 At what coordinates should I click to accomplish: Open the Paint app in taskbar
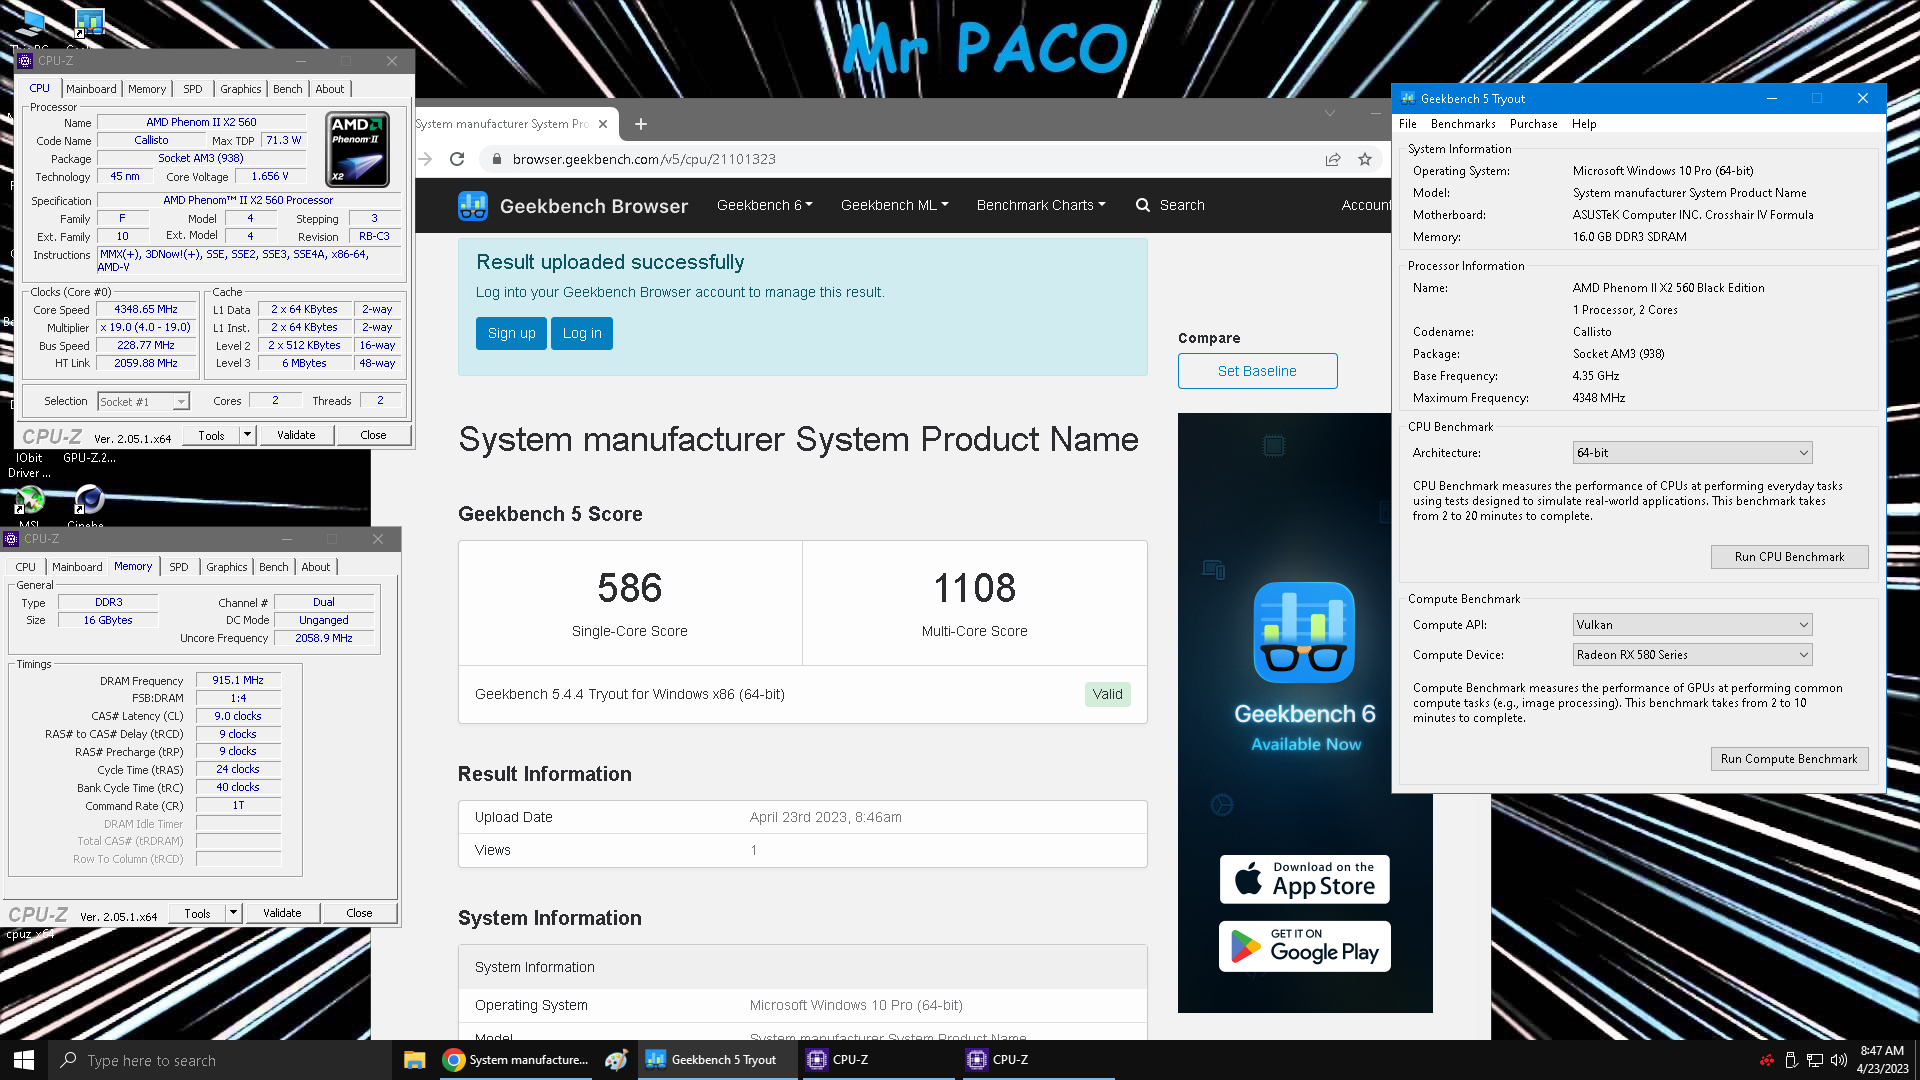tap(616, 1060)
